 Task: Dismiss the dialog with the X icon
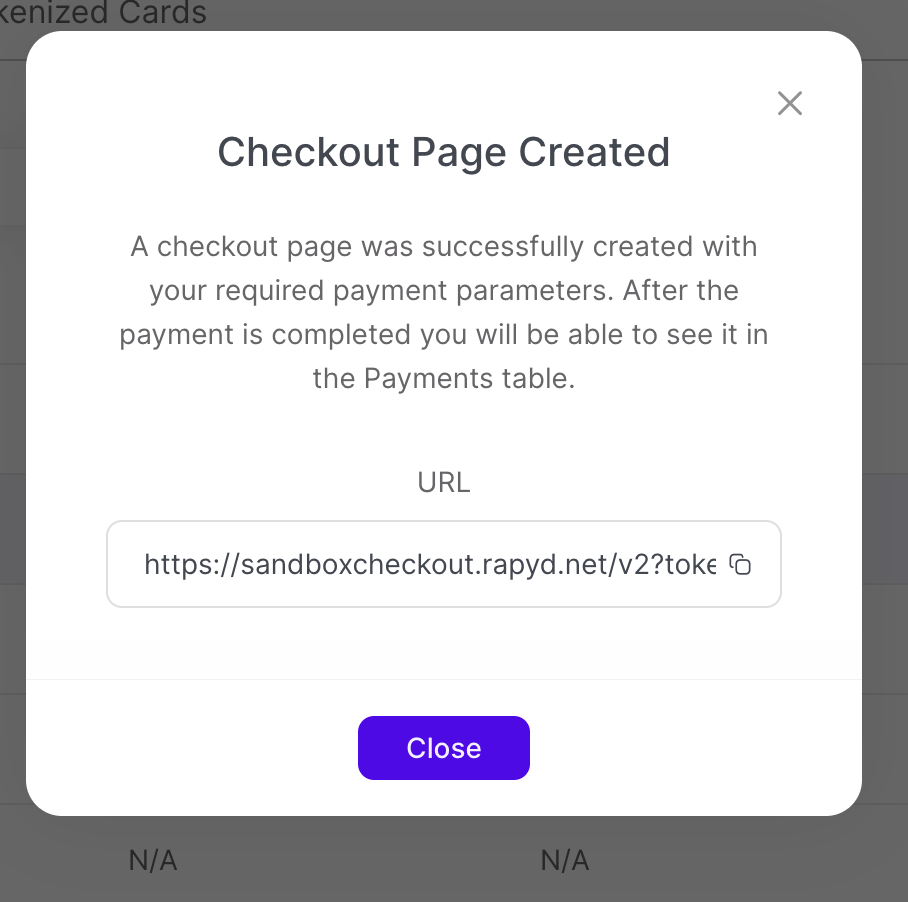[x=790, y=104]
